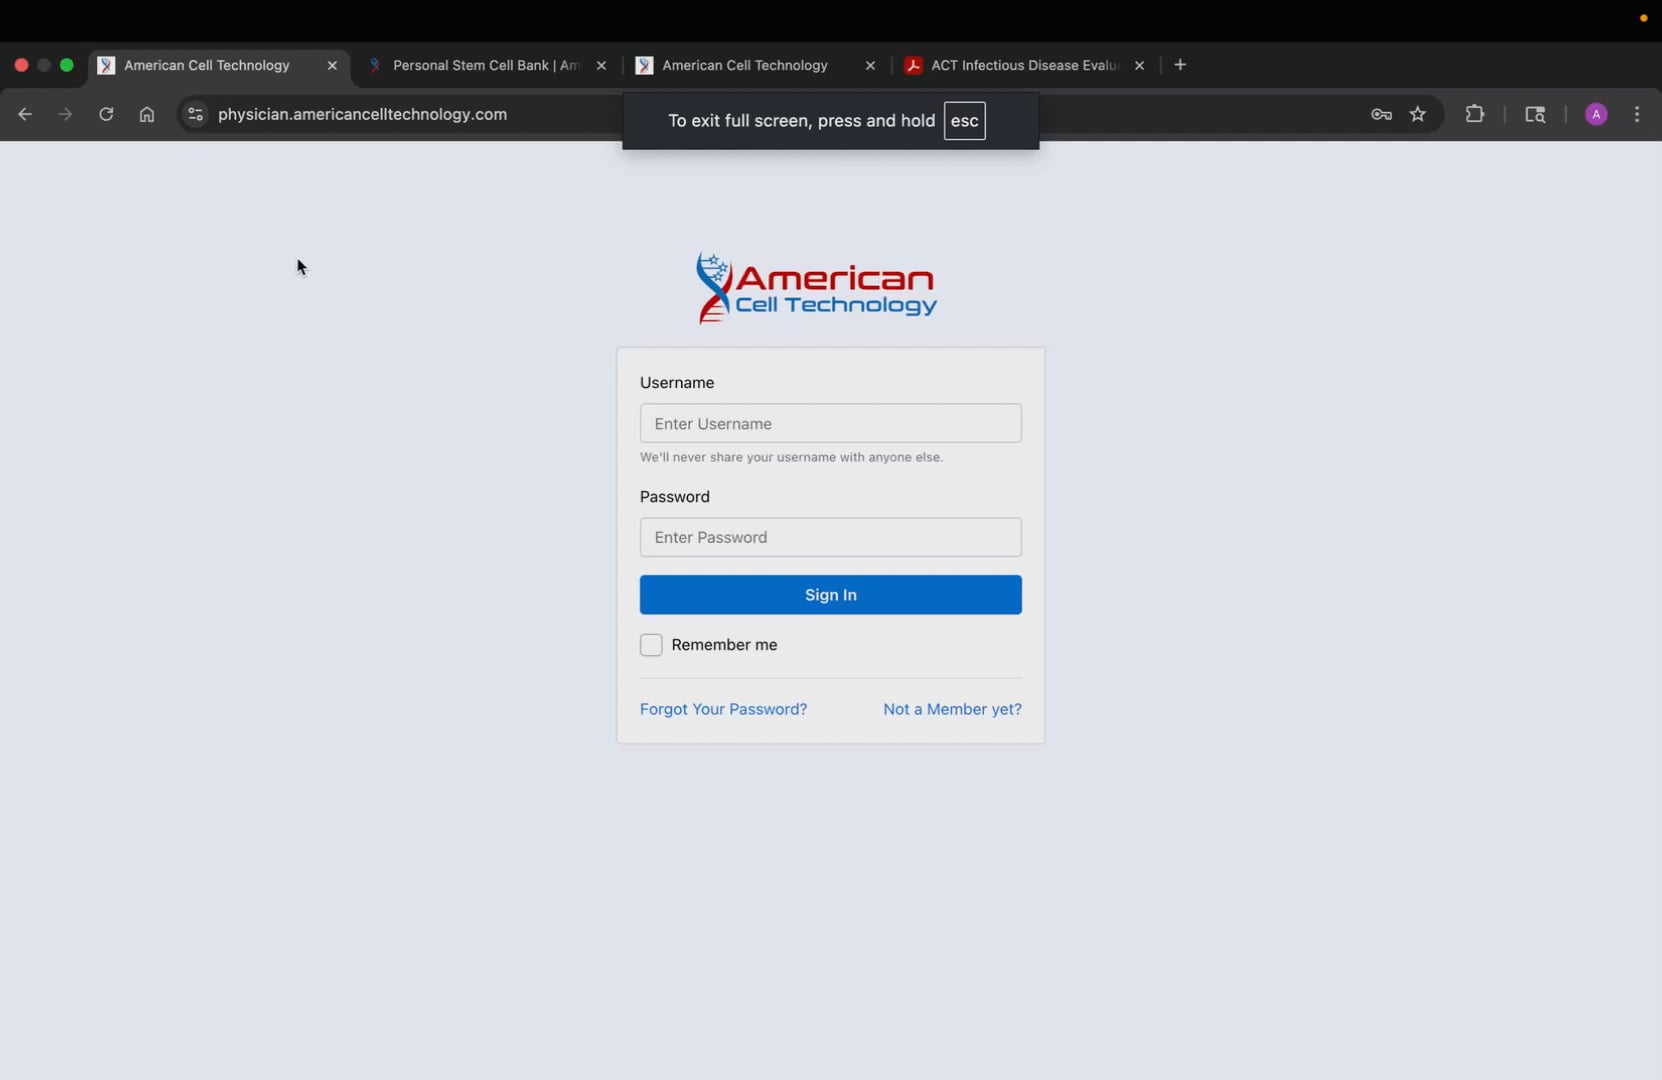Open a new tab with the plus button
This screenshot has height=1080, width=1662.
[x=1180, y=64]
